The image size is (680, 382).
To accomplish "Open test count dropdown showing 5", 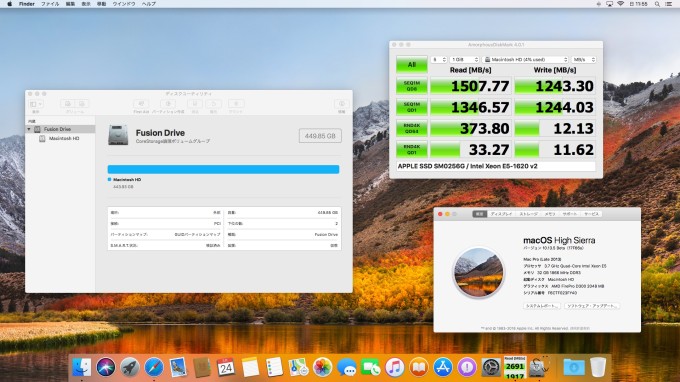I will 438,59.
